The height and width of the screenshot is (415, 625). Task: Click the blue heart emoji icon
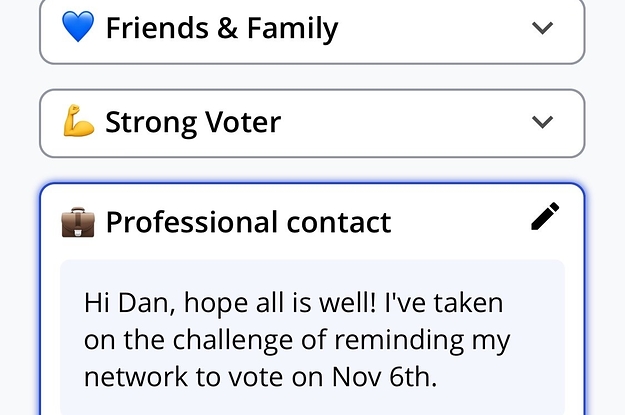point(77,28)
